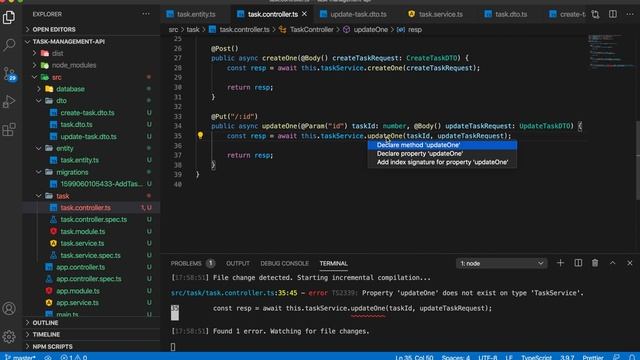Open update-task.dto.ts in explorer tree
Screen dimensions: 640x360
(88, 136)
